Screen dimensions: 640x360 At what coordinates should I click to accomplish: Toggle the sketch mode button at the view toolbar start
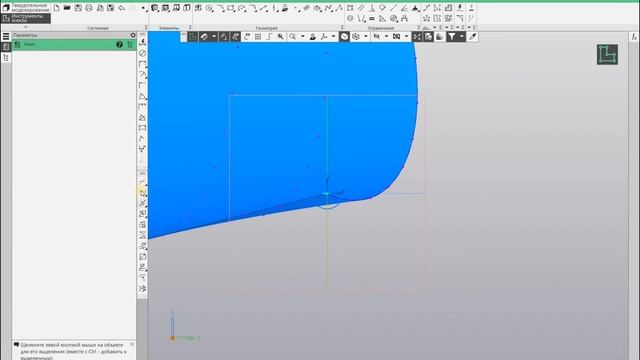[x=193, y=37]
